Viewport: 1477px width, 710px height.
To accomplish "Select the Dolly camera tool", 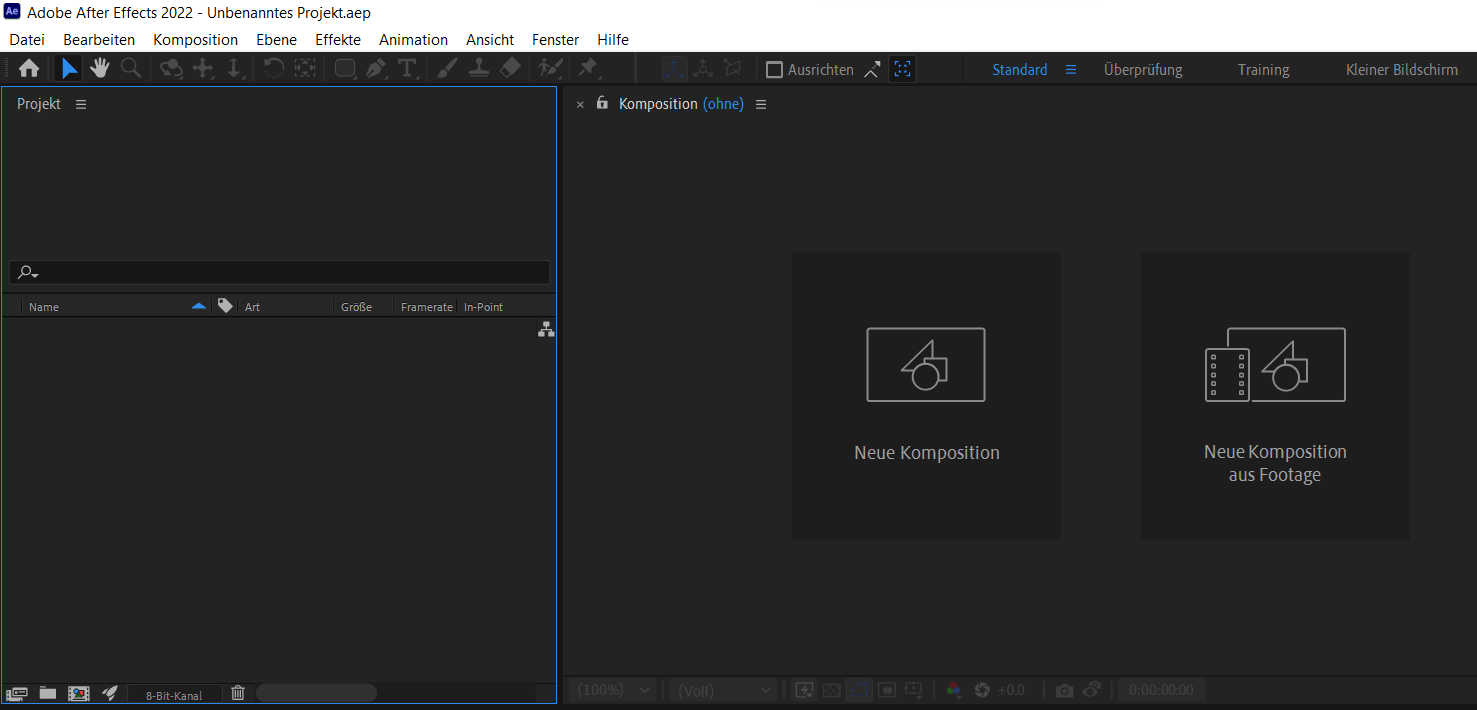I will [x=234, y=69].
